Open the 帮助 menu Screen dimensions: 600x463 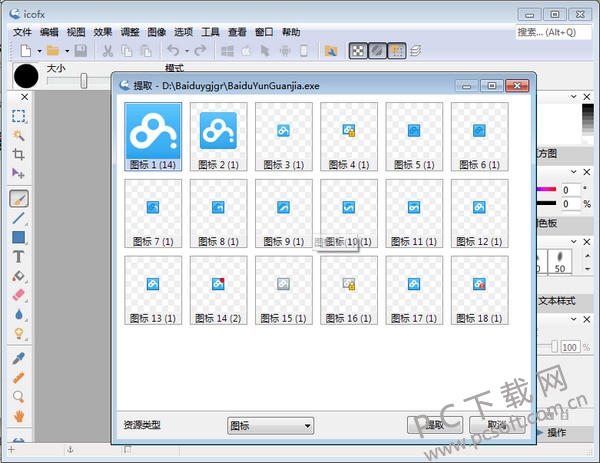(x=291, y=32)
